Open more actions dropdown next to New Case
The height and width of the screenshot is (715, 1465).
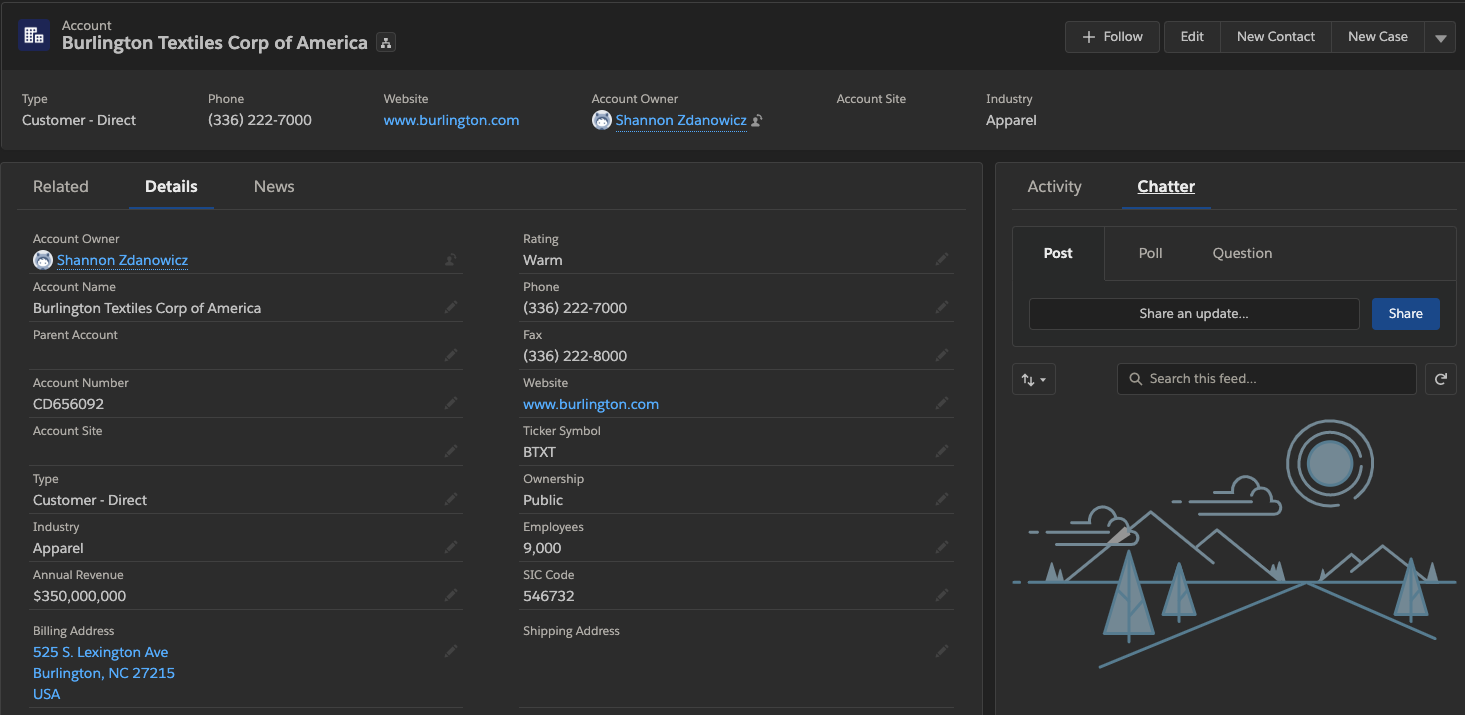tap(1440, 37)
